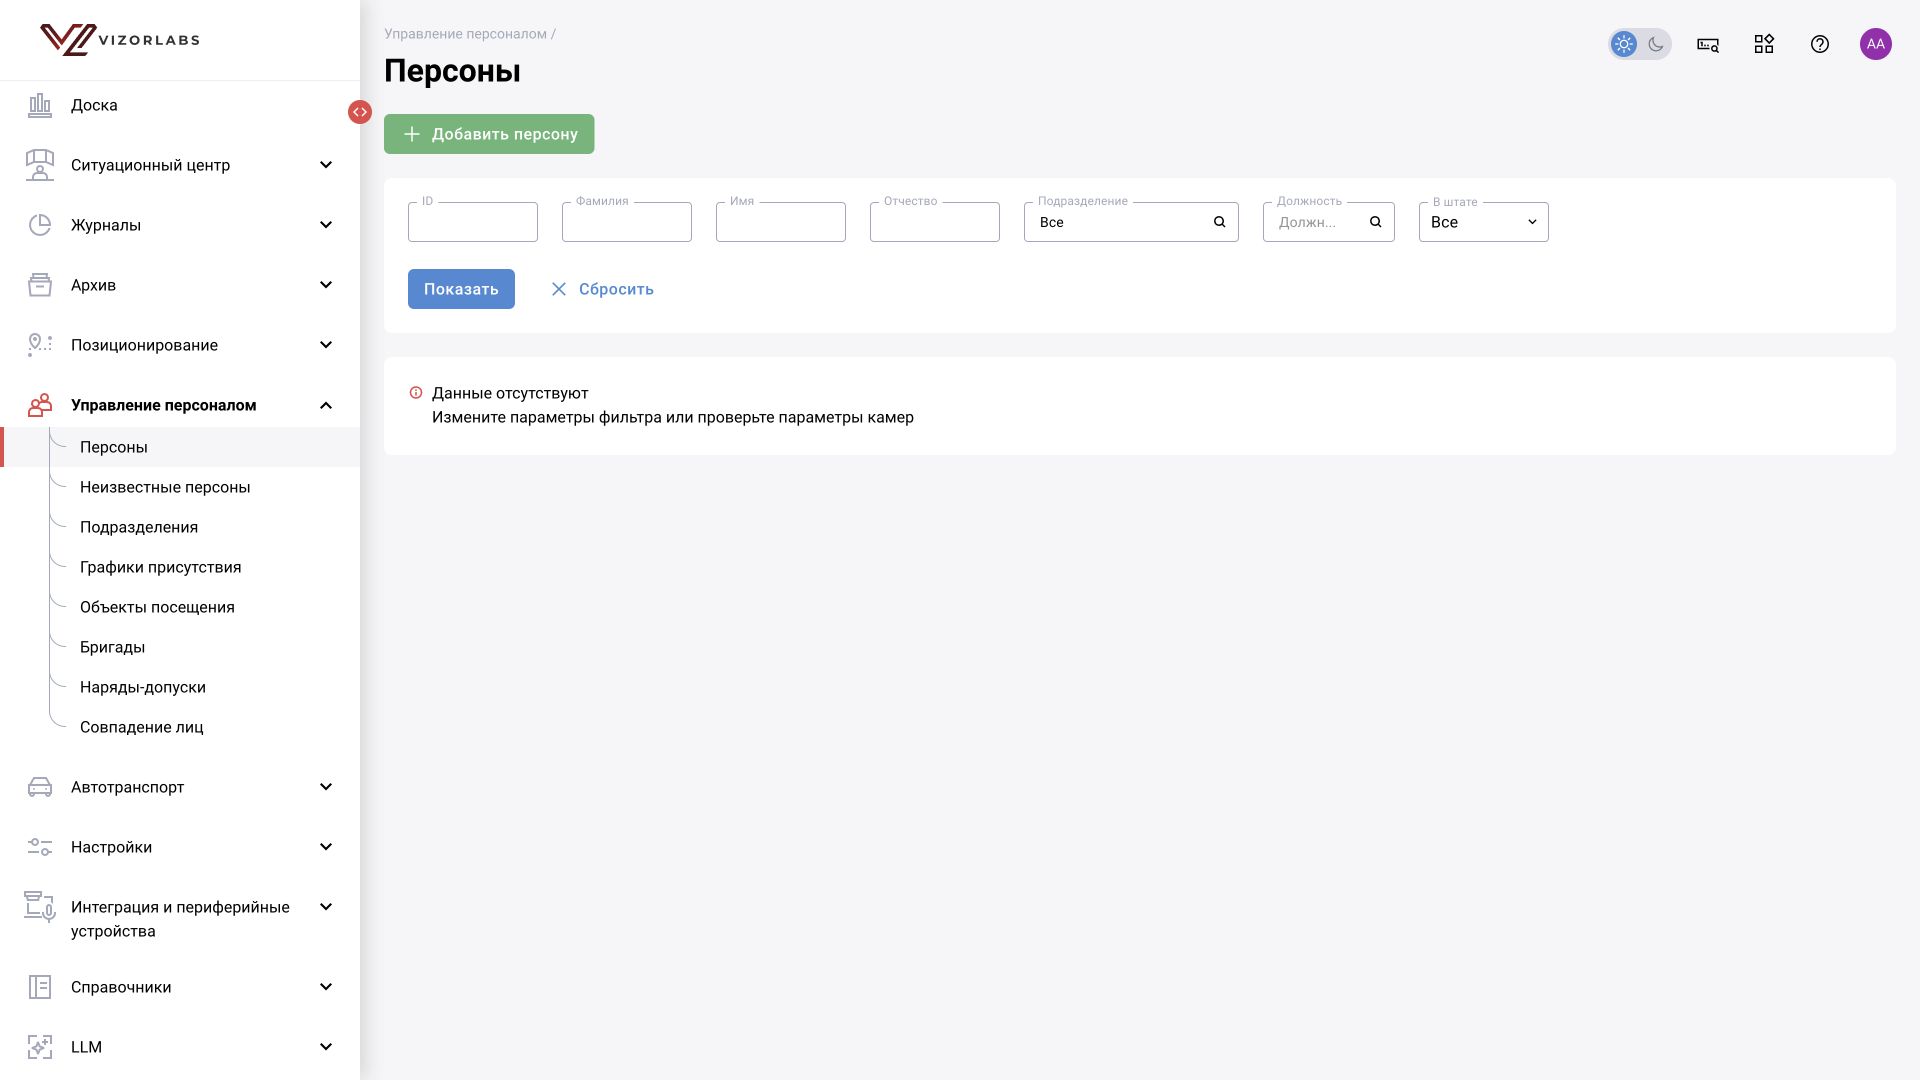This screenshot has width=1920, height=1080.
Task: Click the Справочники book icon
Action: coord(40,987)
